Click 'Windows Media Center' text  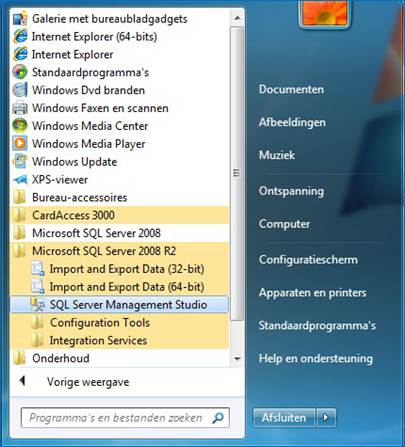coord(90,126)
